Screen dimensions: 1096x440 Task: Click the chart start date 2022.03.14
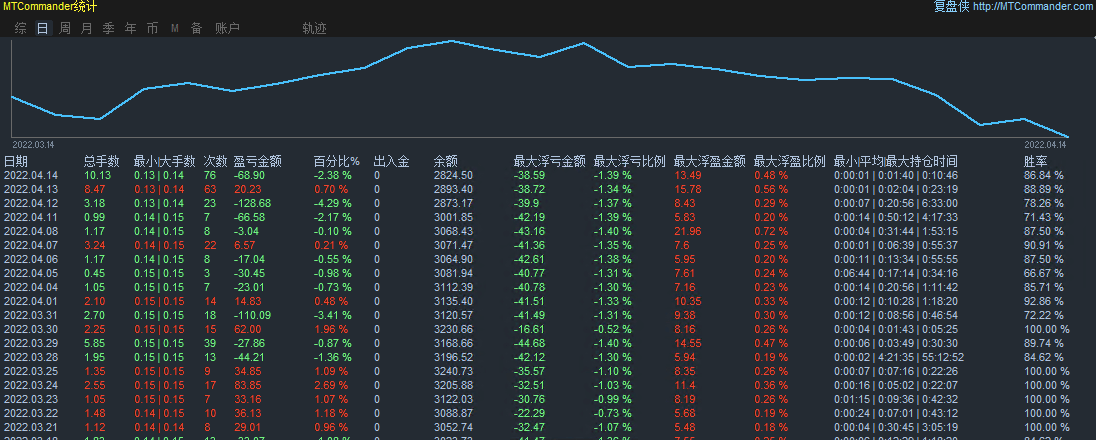tap(33, 144)
